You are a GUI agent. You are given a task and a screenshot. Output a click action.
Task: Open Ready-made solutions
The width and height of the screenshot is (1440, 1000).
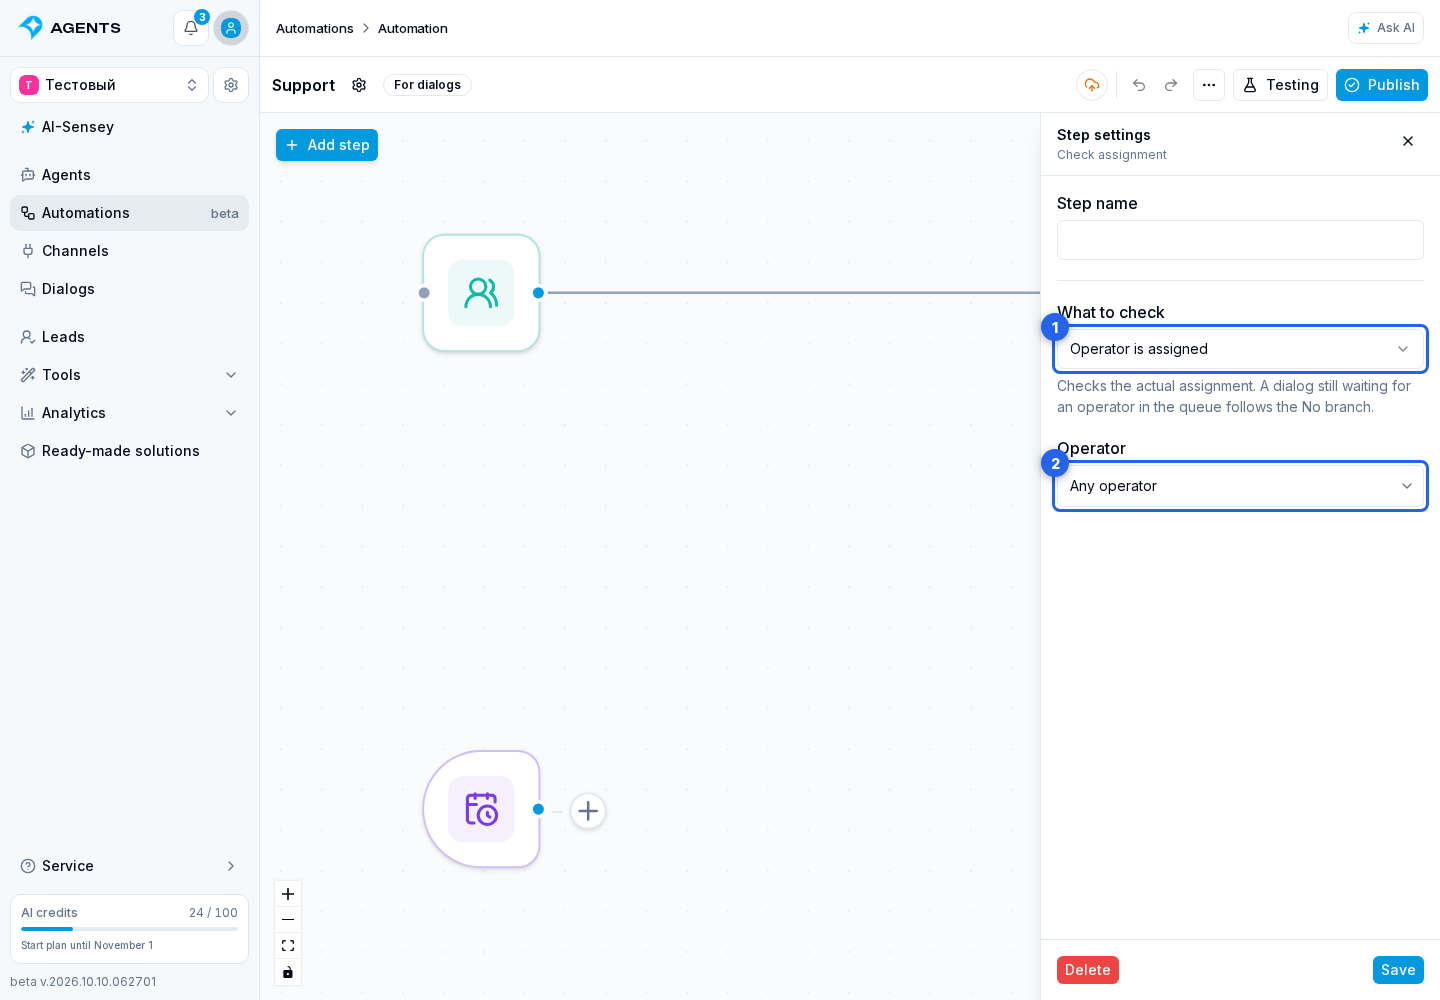129,451
